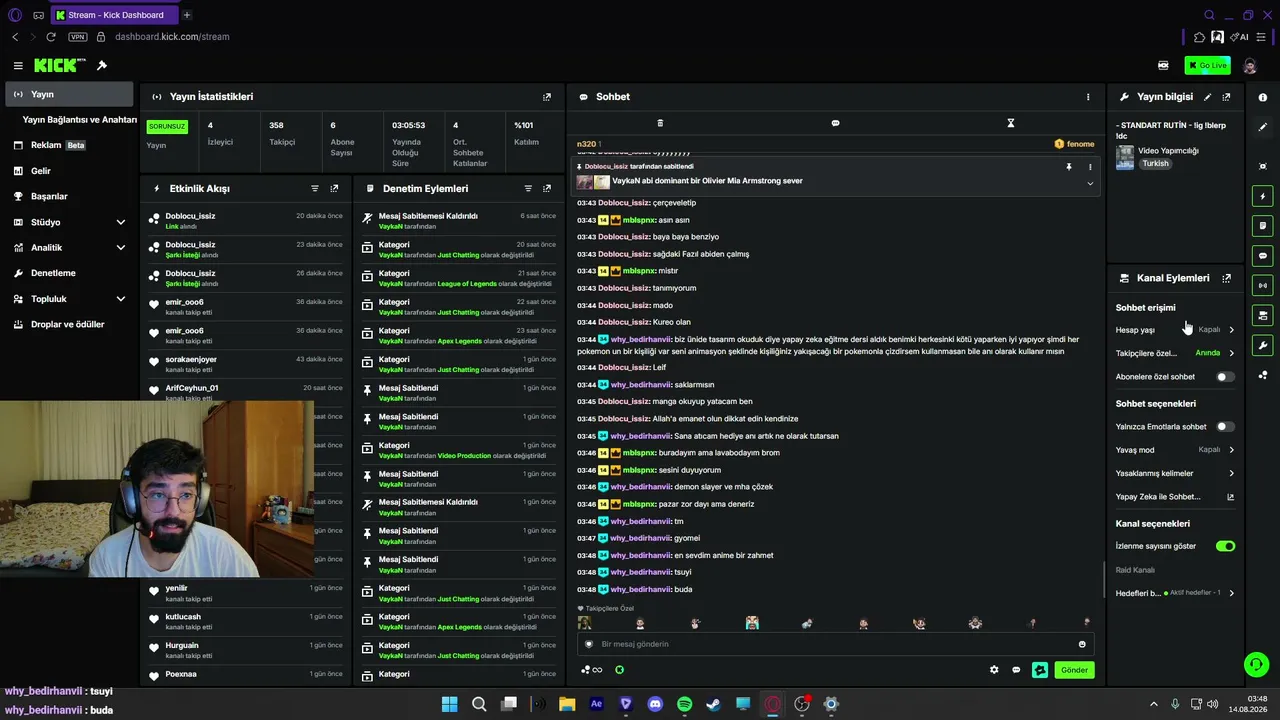Viewport: 1280px width, 720px height.
Task: Select the Video Yapımcılığı category thumbnail
Action: (x=1125, y=158)
